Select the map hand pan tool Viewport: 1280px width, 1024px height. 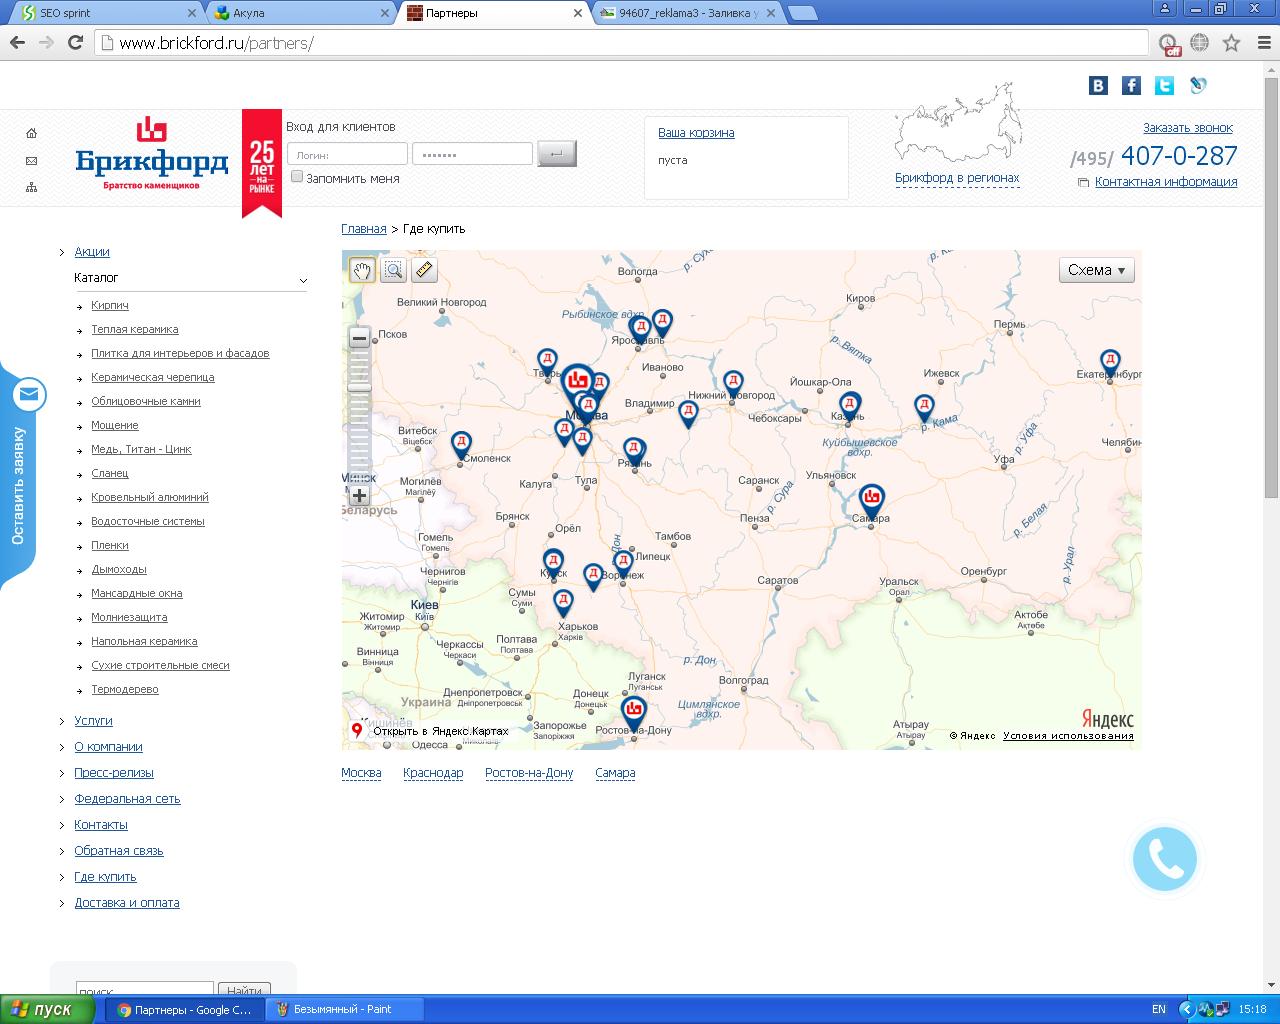pos(362,270)
